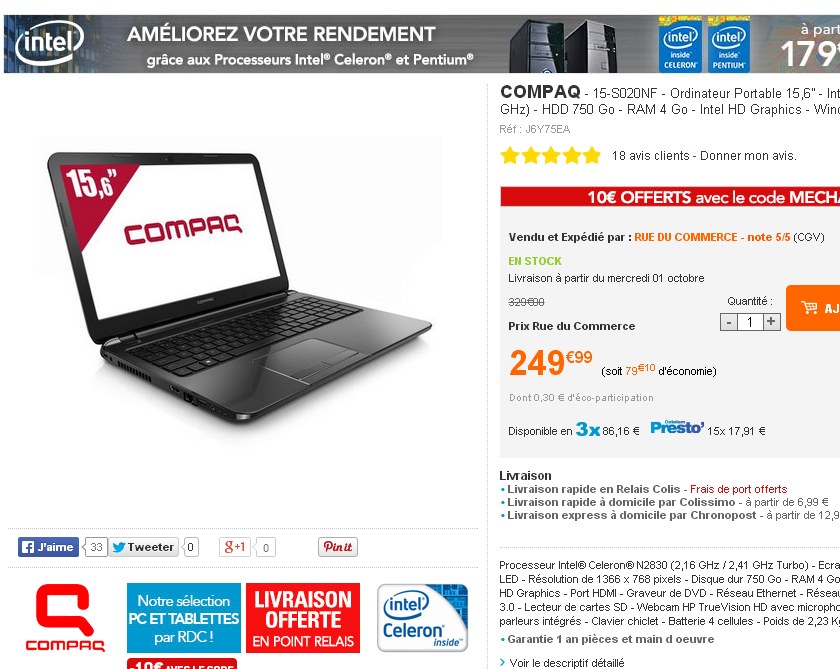Screen dimensions: 840x669
Task: Share via the Tweeter button
Action: pos(144,547)
